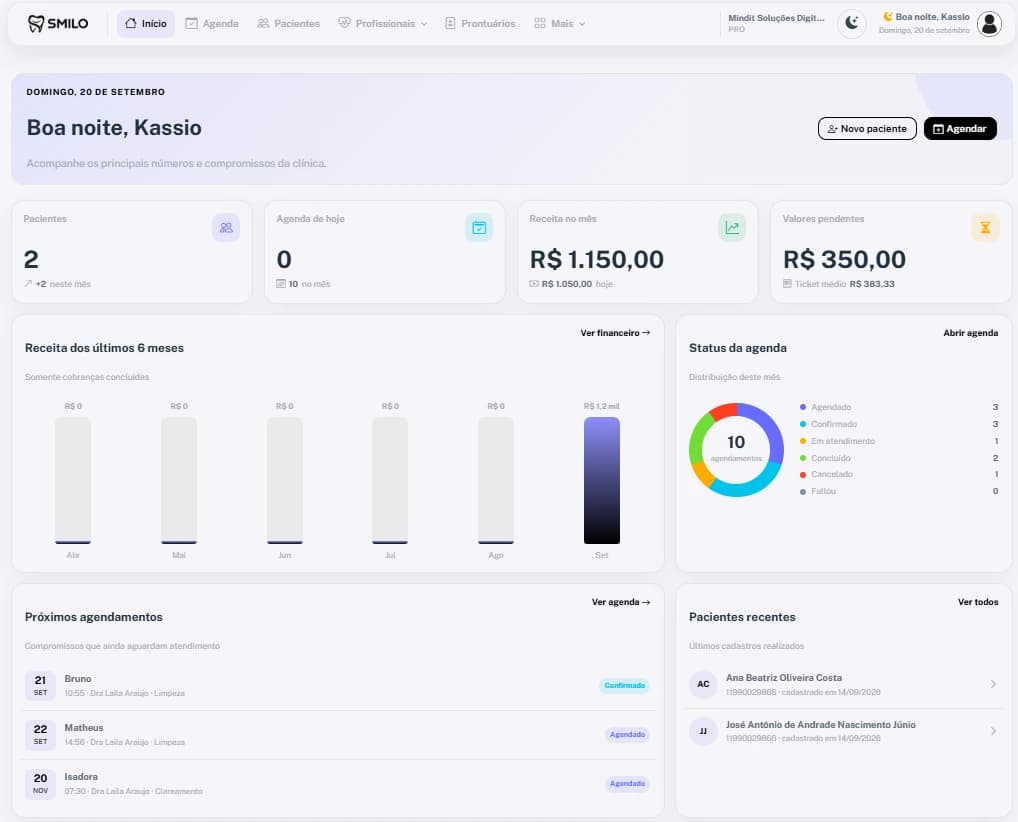Open José Antônio de Andrade chevron

point(993,731)
